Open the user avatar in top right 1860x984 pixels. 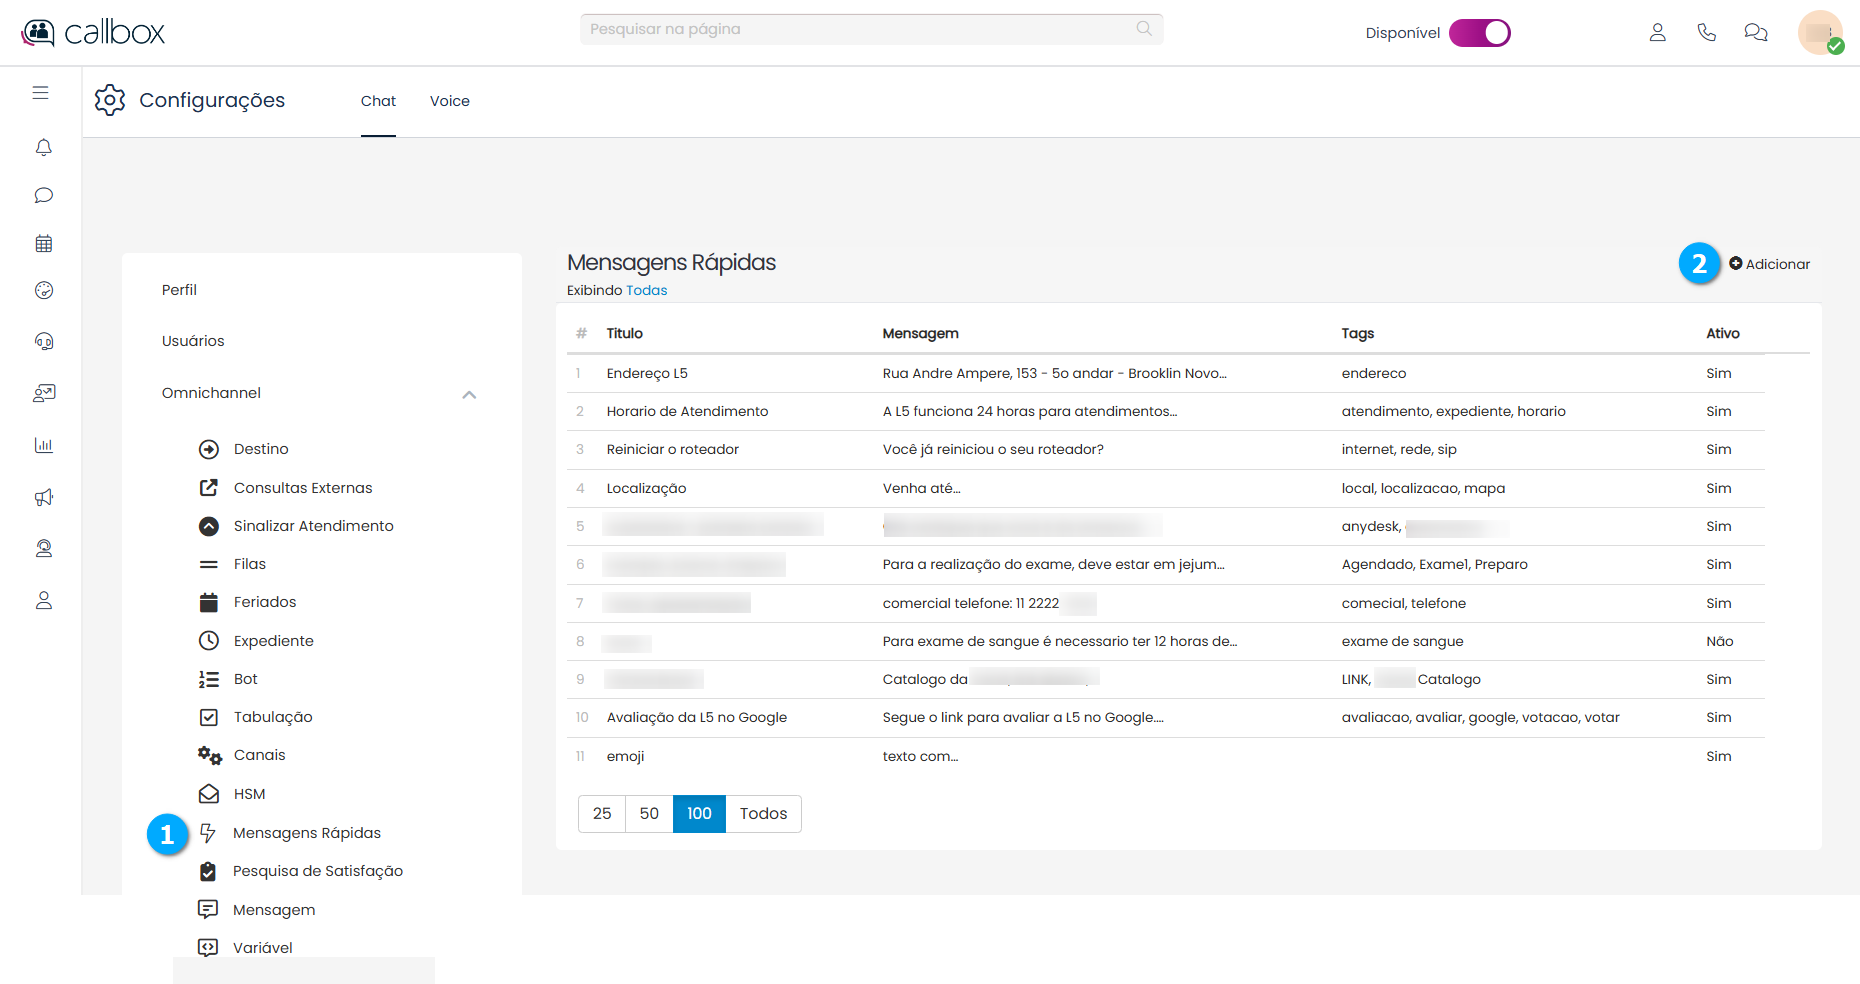click(x=1819, y=33)
